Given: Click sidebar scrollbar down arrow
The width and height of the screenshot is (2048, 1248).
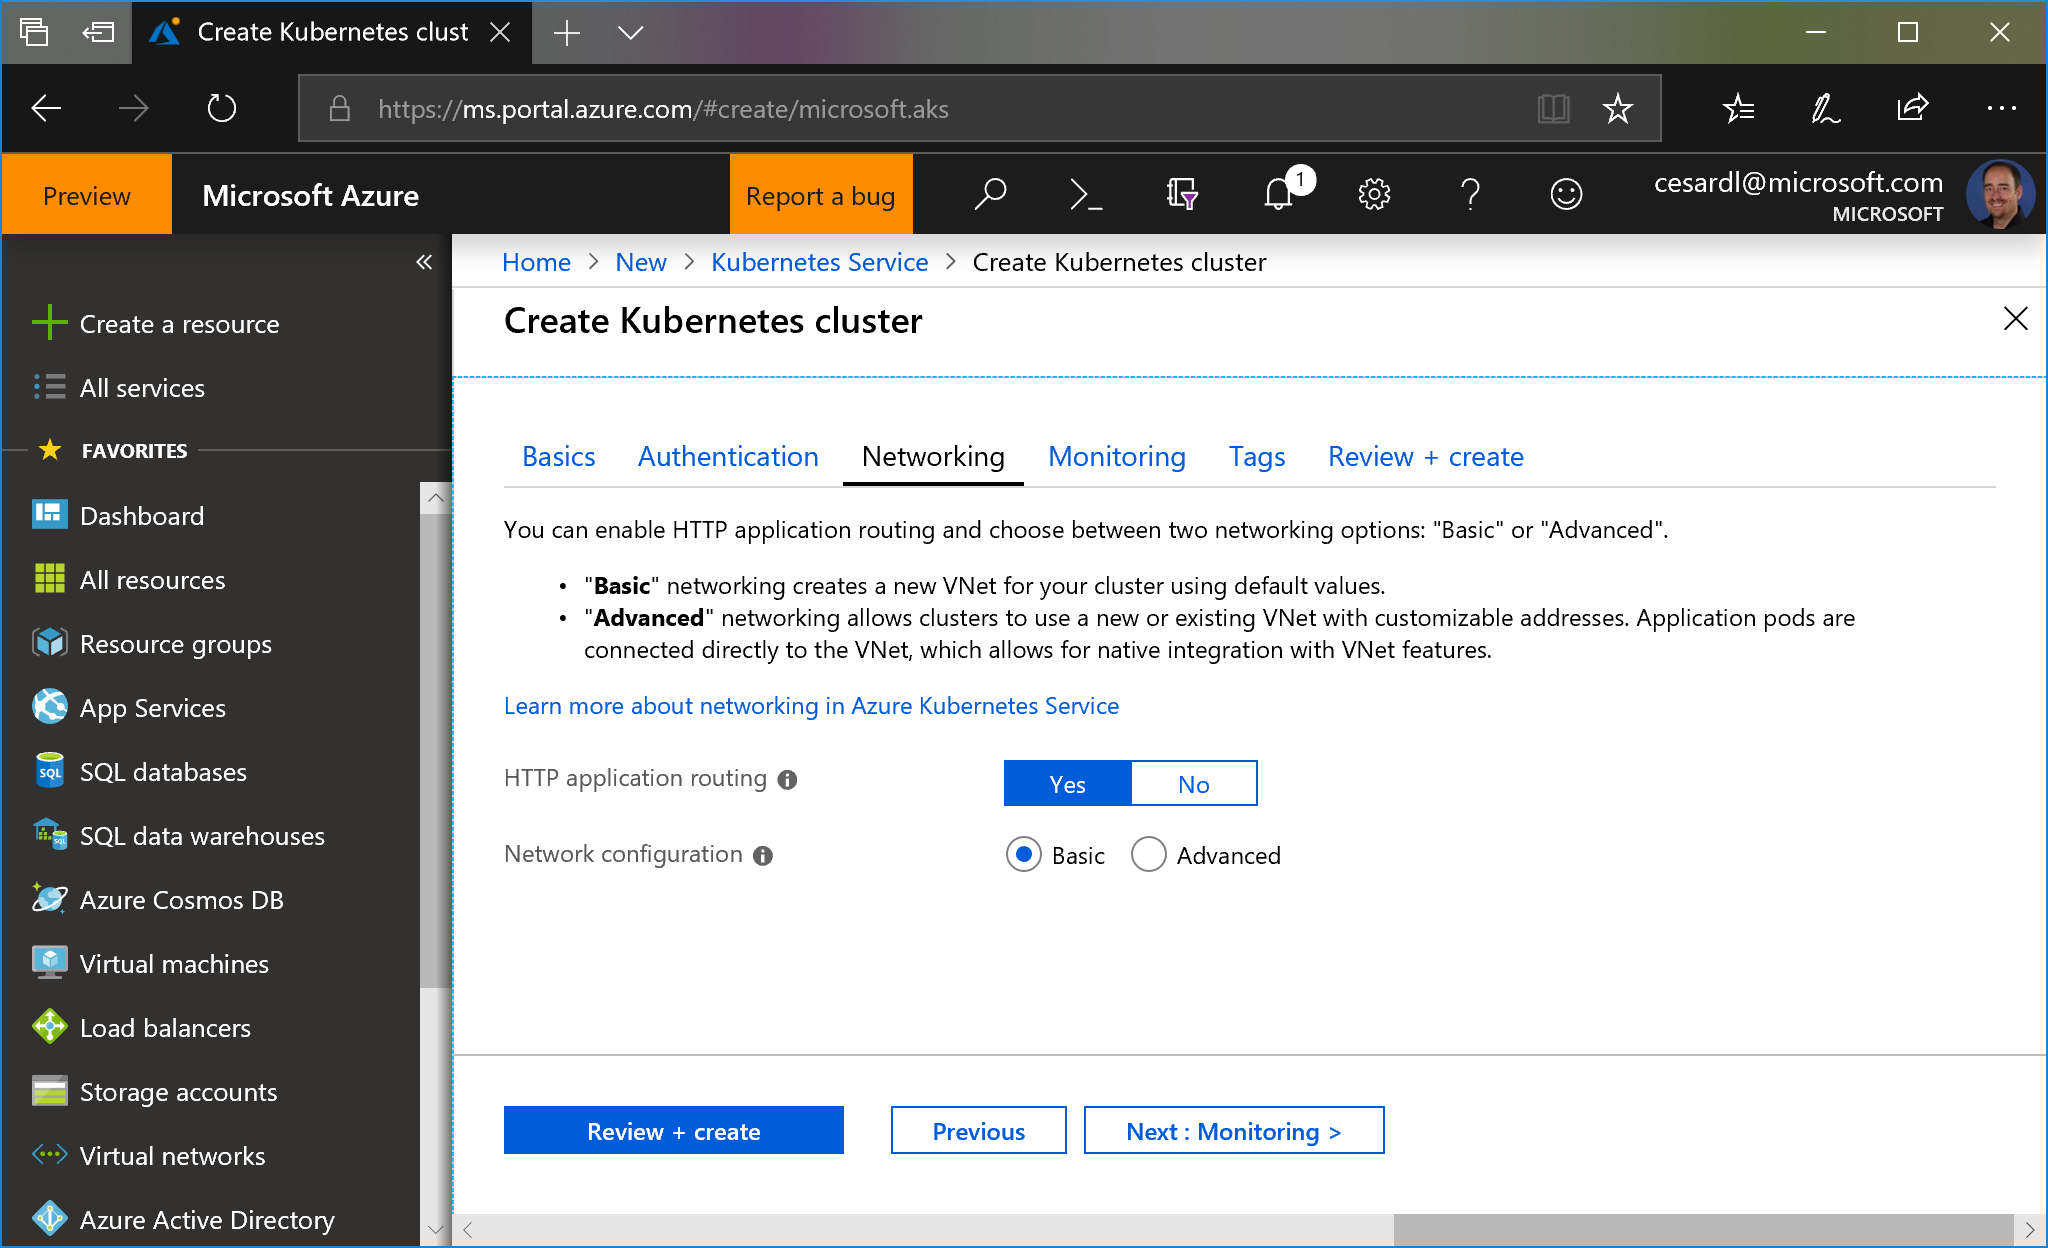Looking at the screenshot, I should pos(435,1229).
